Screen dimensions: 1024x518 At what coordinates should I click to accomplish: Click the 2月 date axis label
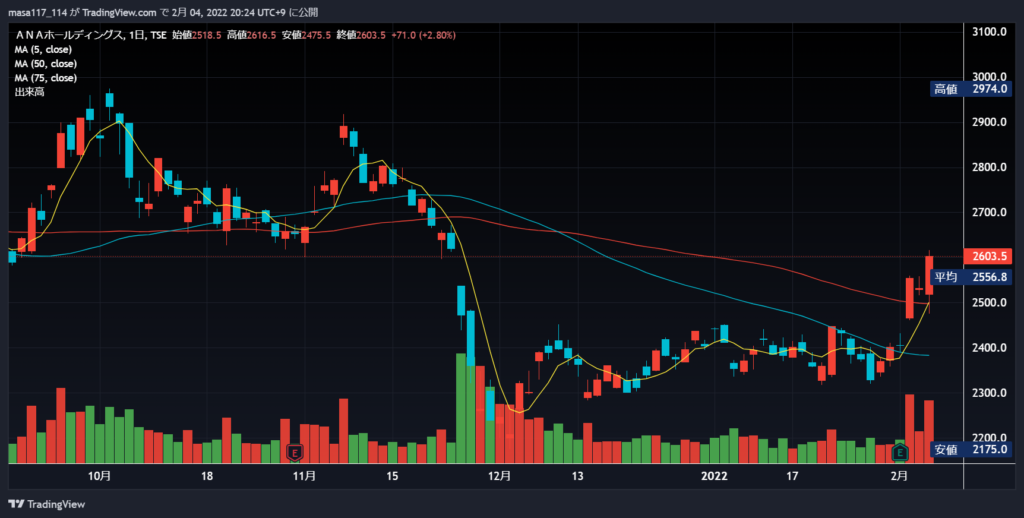899,476
